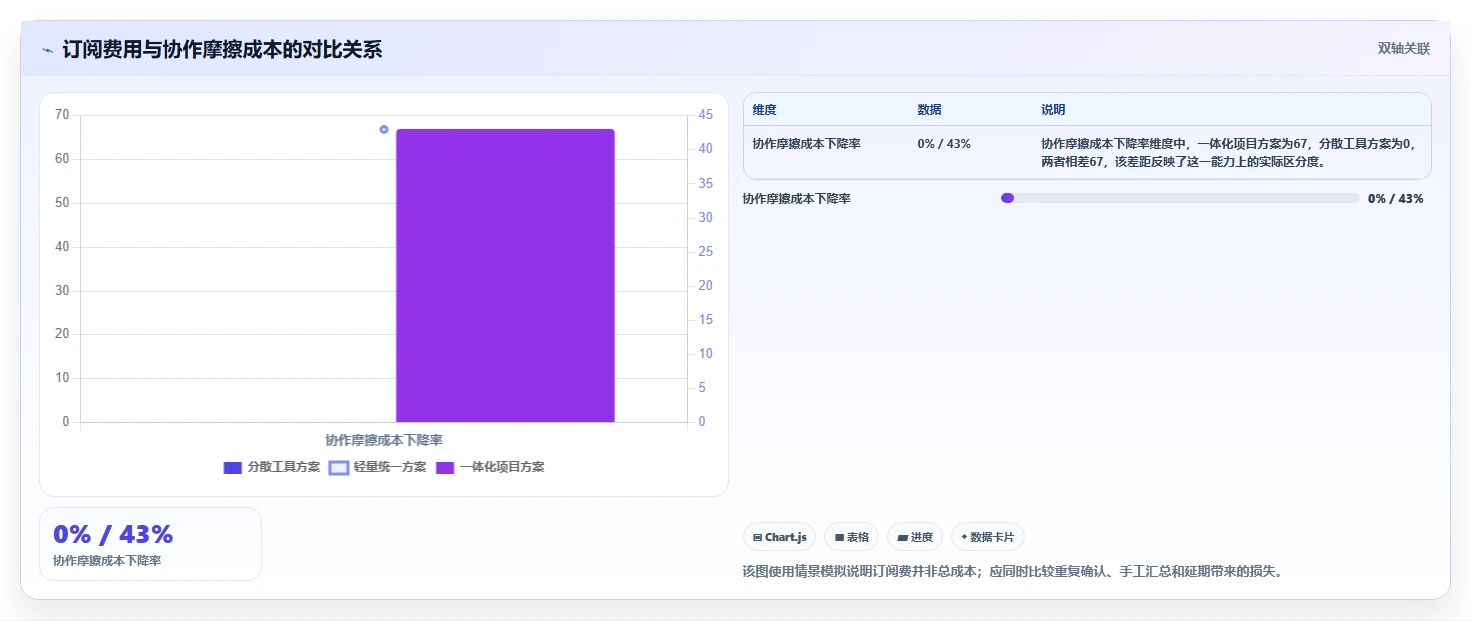Click the 0% / 43% value beside progress bar

tap(1396, 199)
